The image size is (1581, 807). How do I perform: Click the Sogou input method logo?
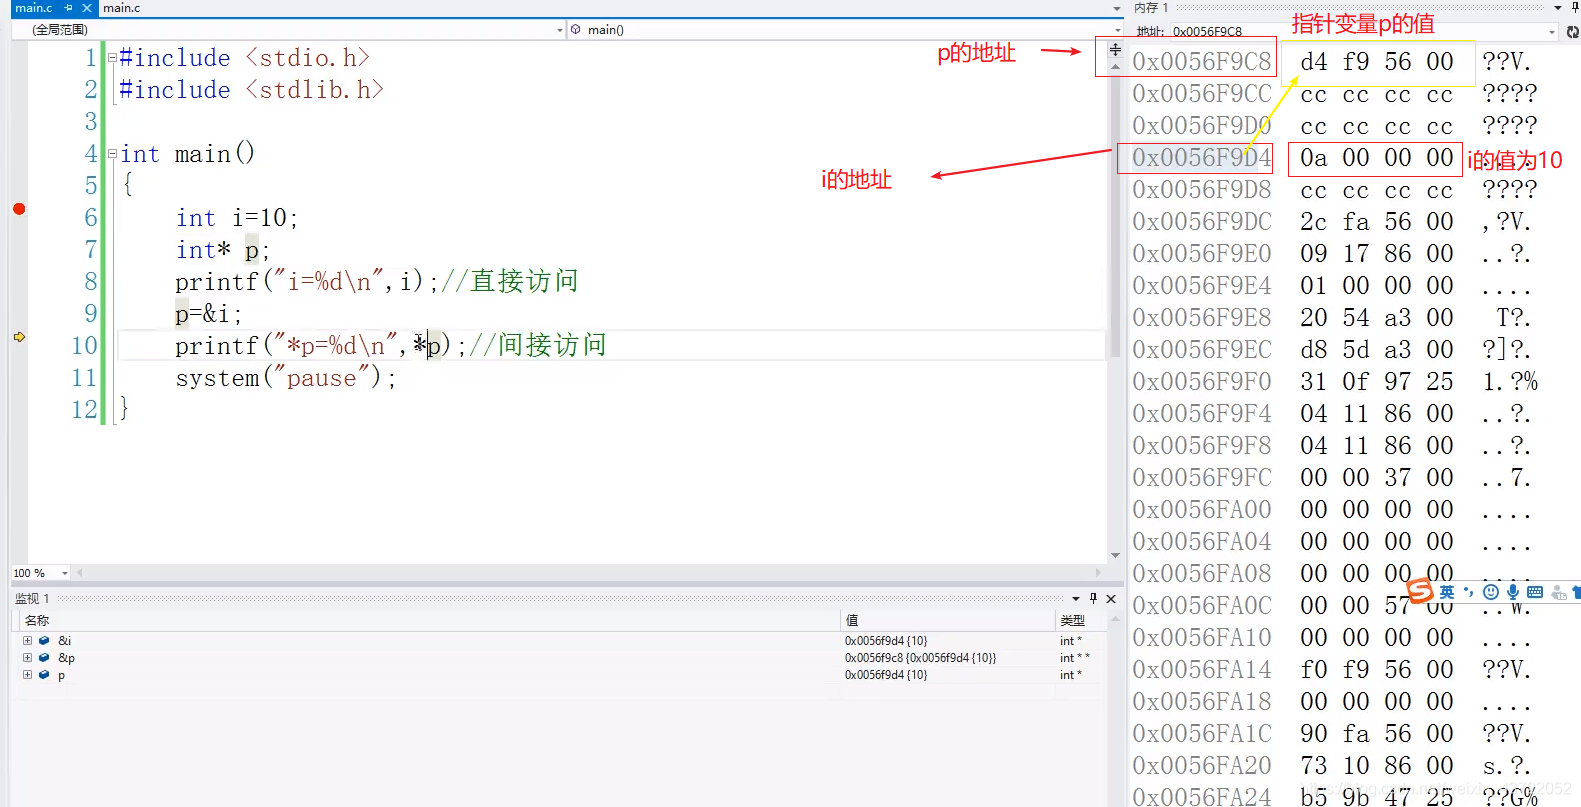click(x=1420, y=591)
